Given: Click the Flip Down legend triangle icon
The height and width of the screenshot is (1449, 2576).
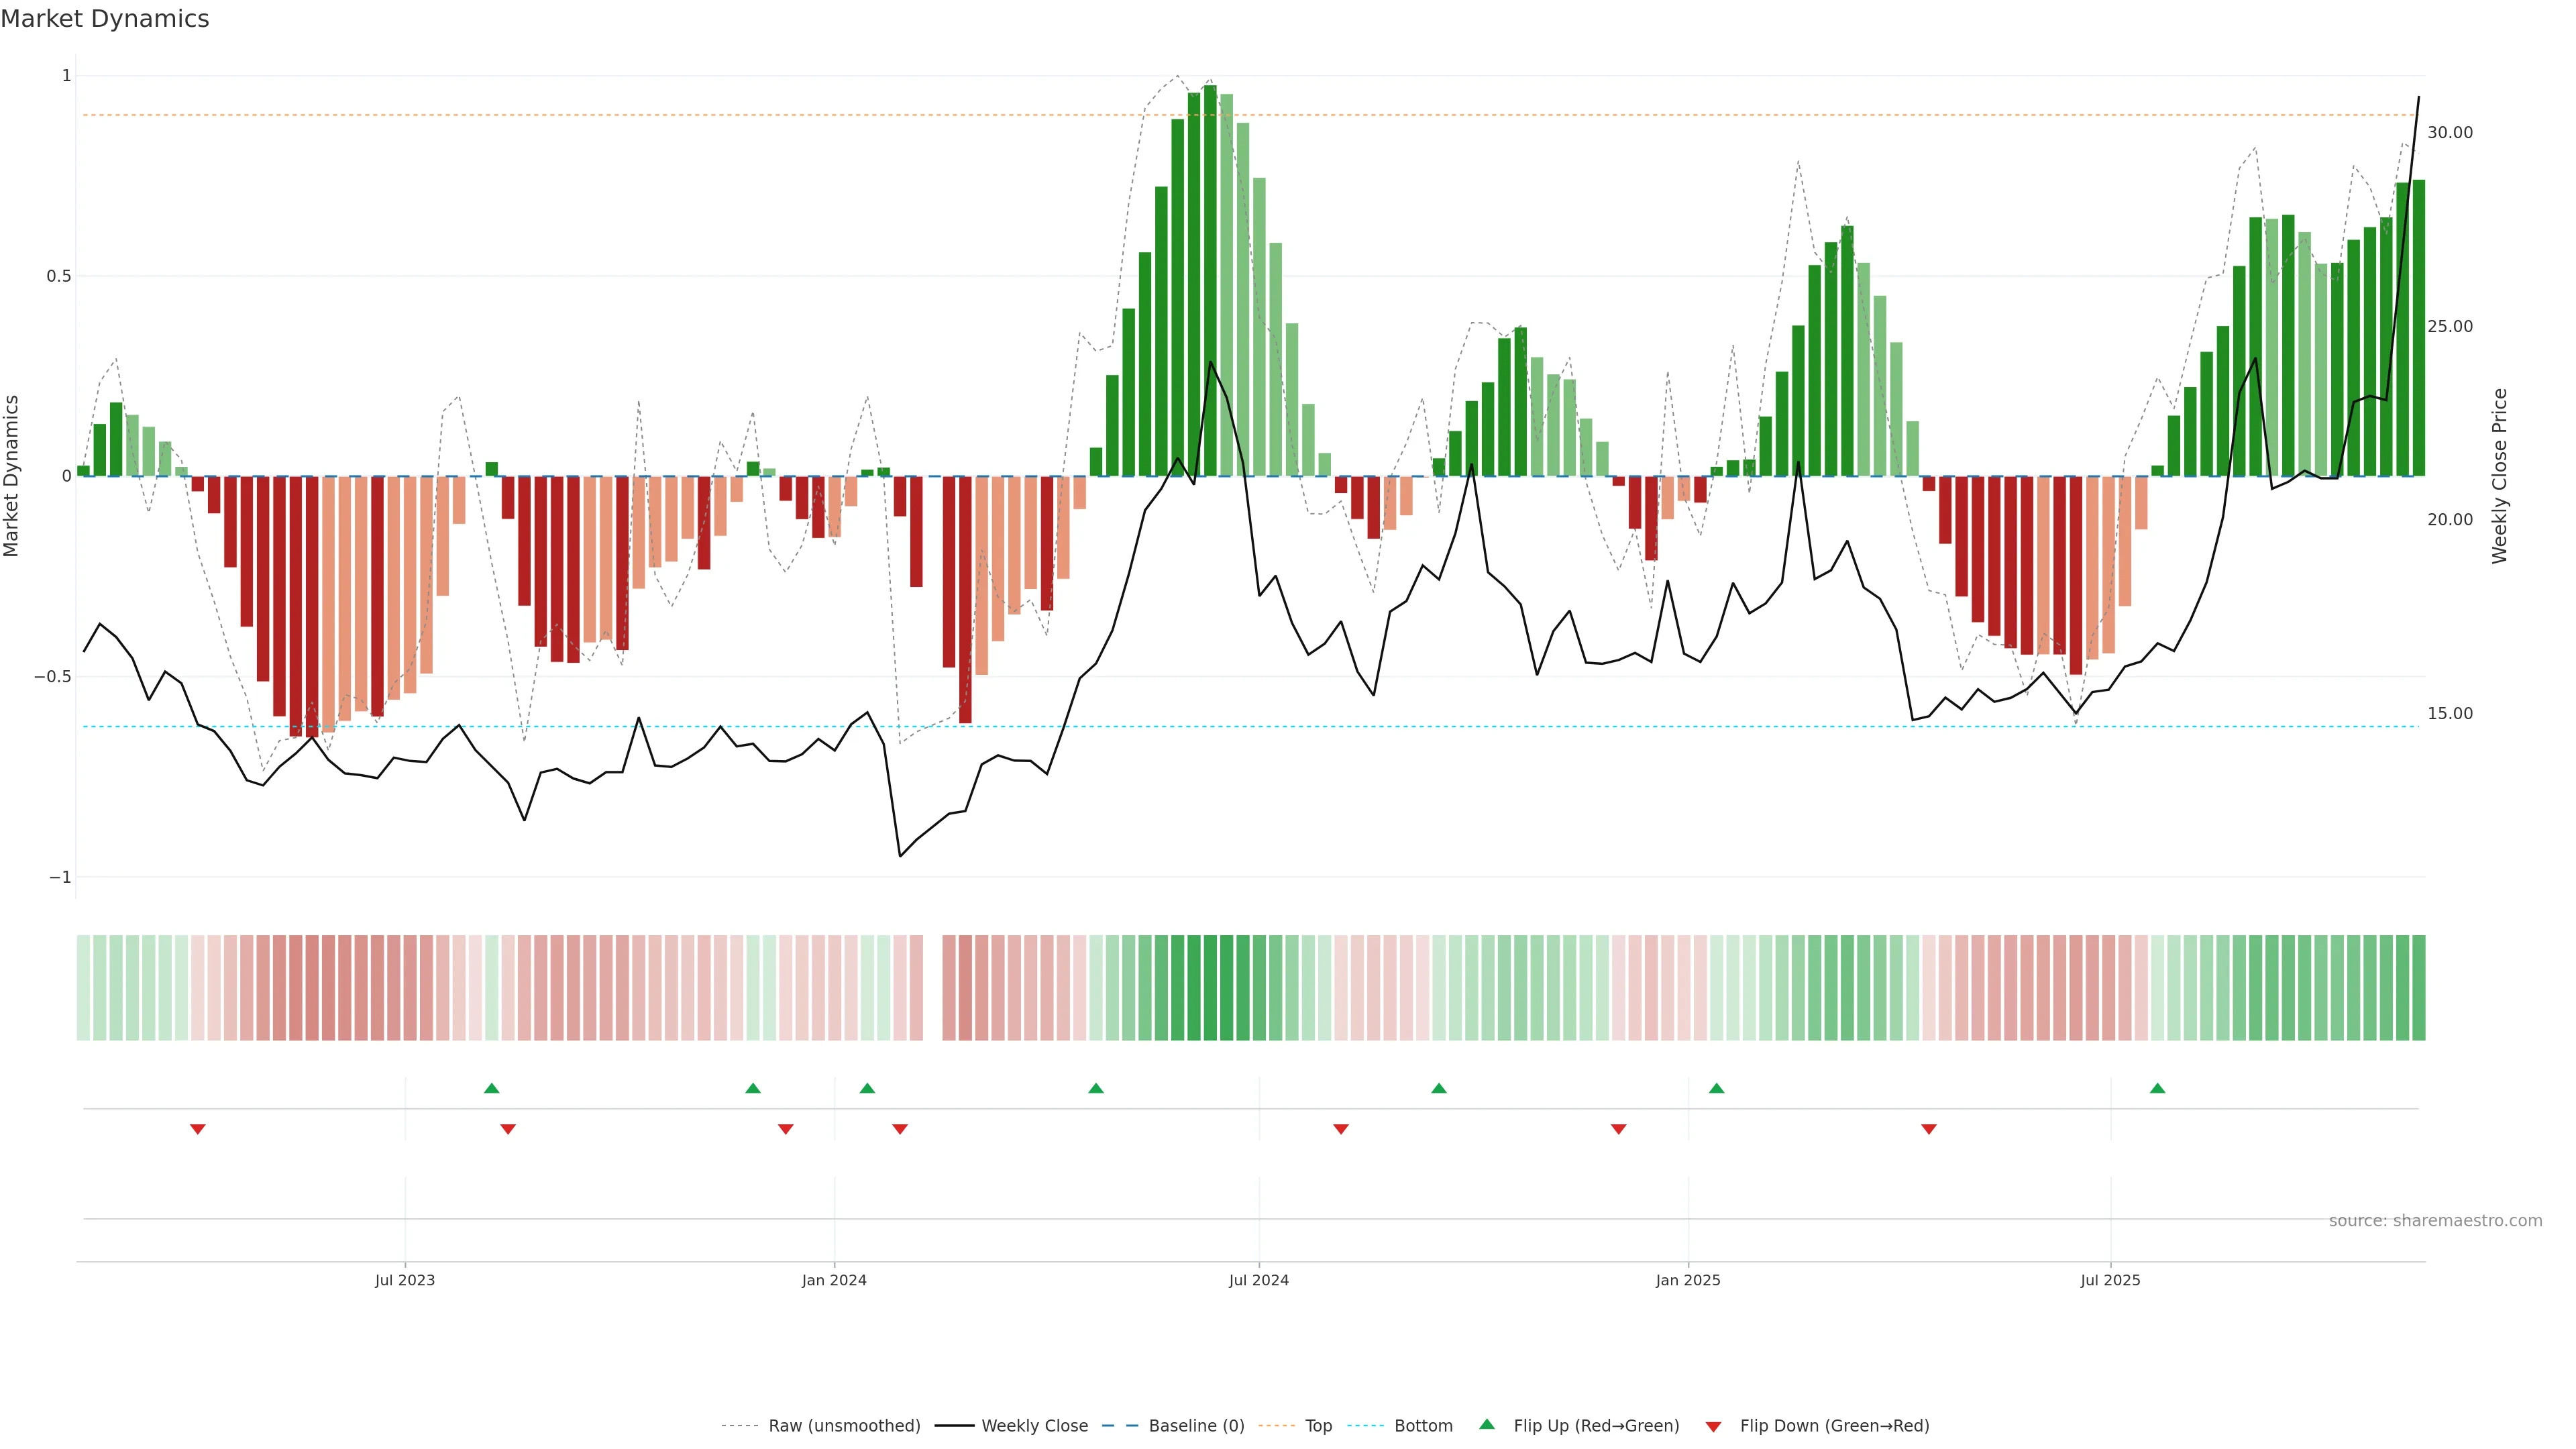Looking at the screenshot, I should coord(1713,1426).
